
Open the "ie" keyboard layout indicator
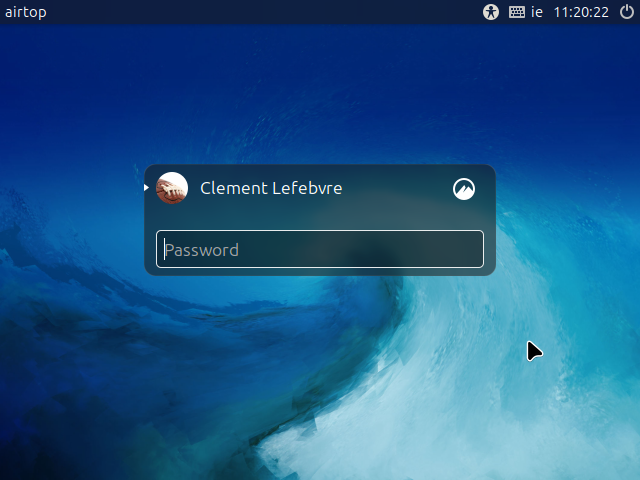pyautogui.click(x=537, y=12)
